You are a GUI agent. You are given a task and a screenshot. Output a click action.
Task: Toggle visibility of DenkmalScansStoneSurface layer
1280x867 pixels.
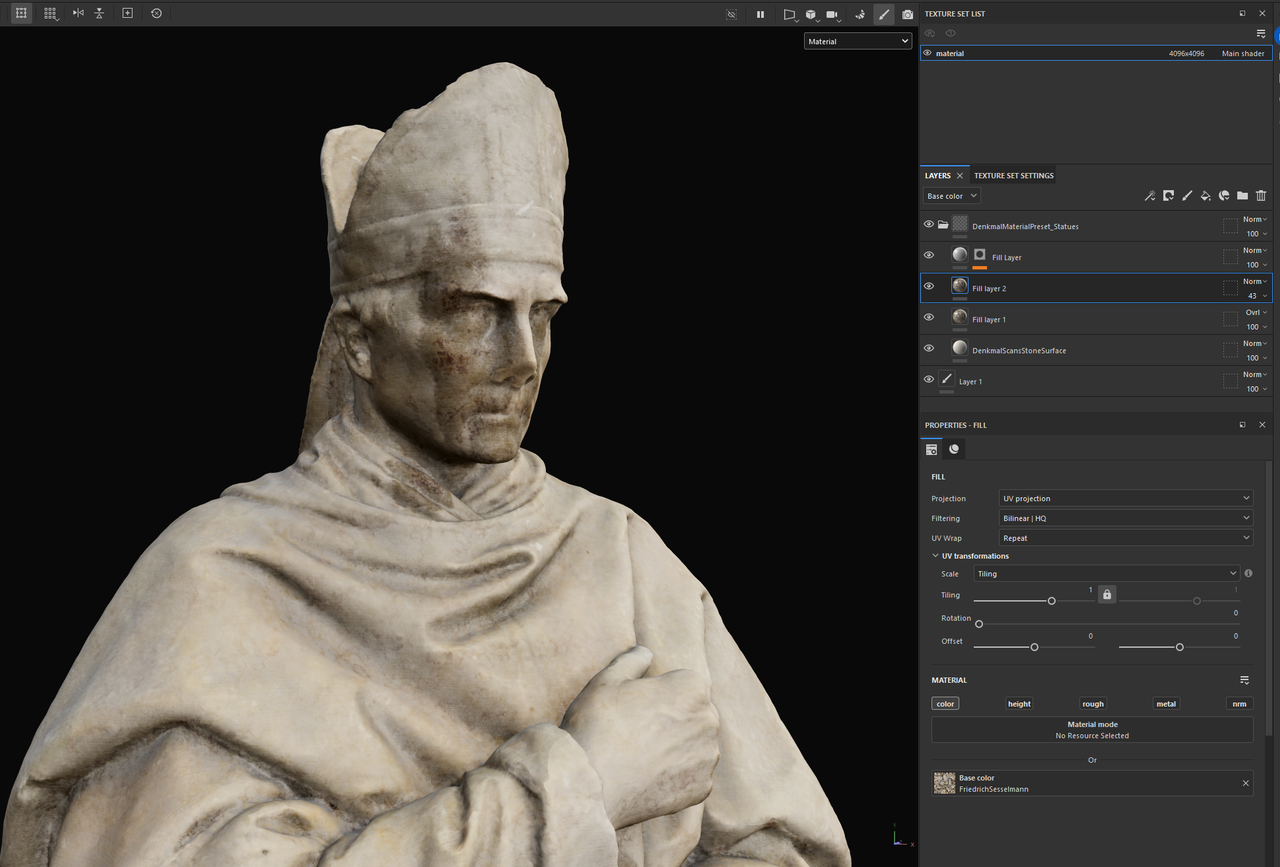point(928,348)
